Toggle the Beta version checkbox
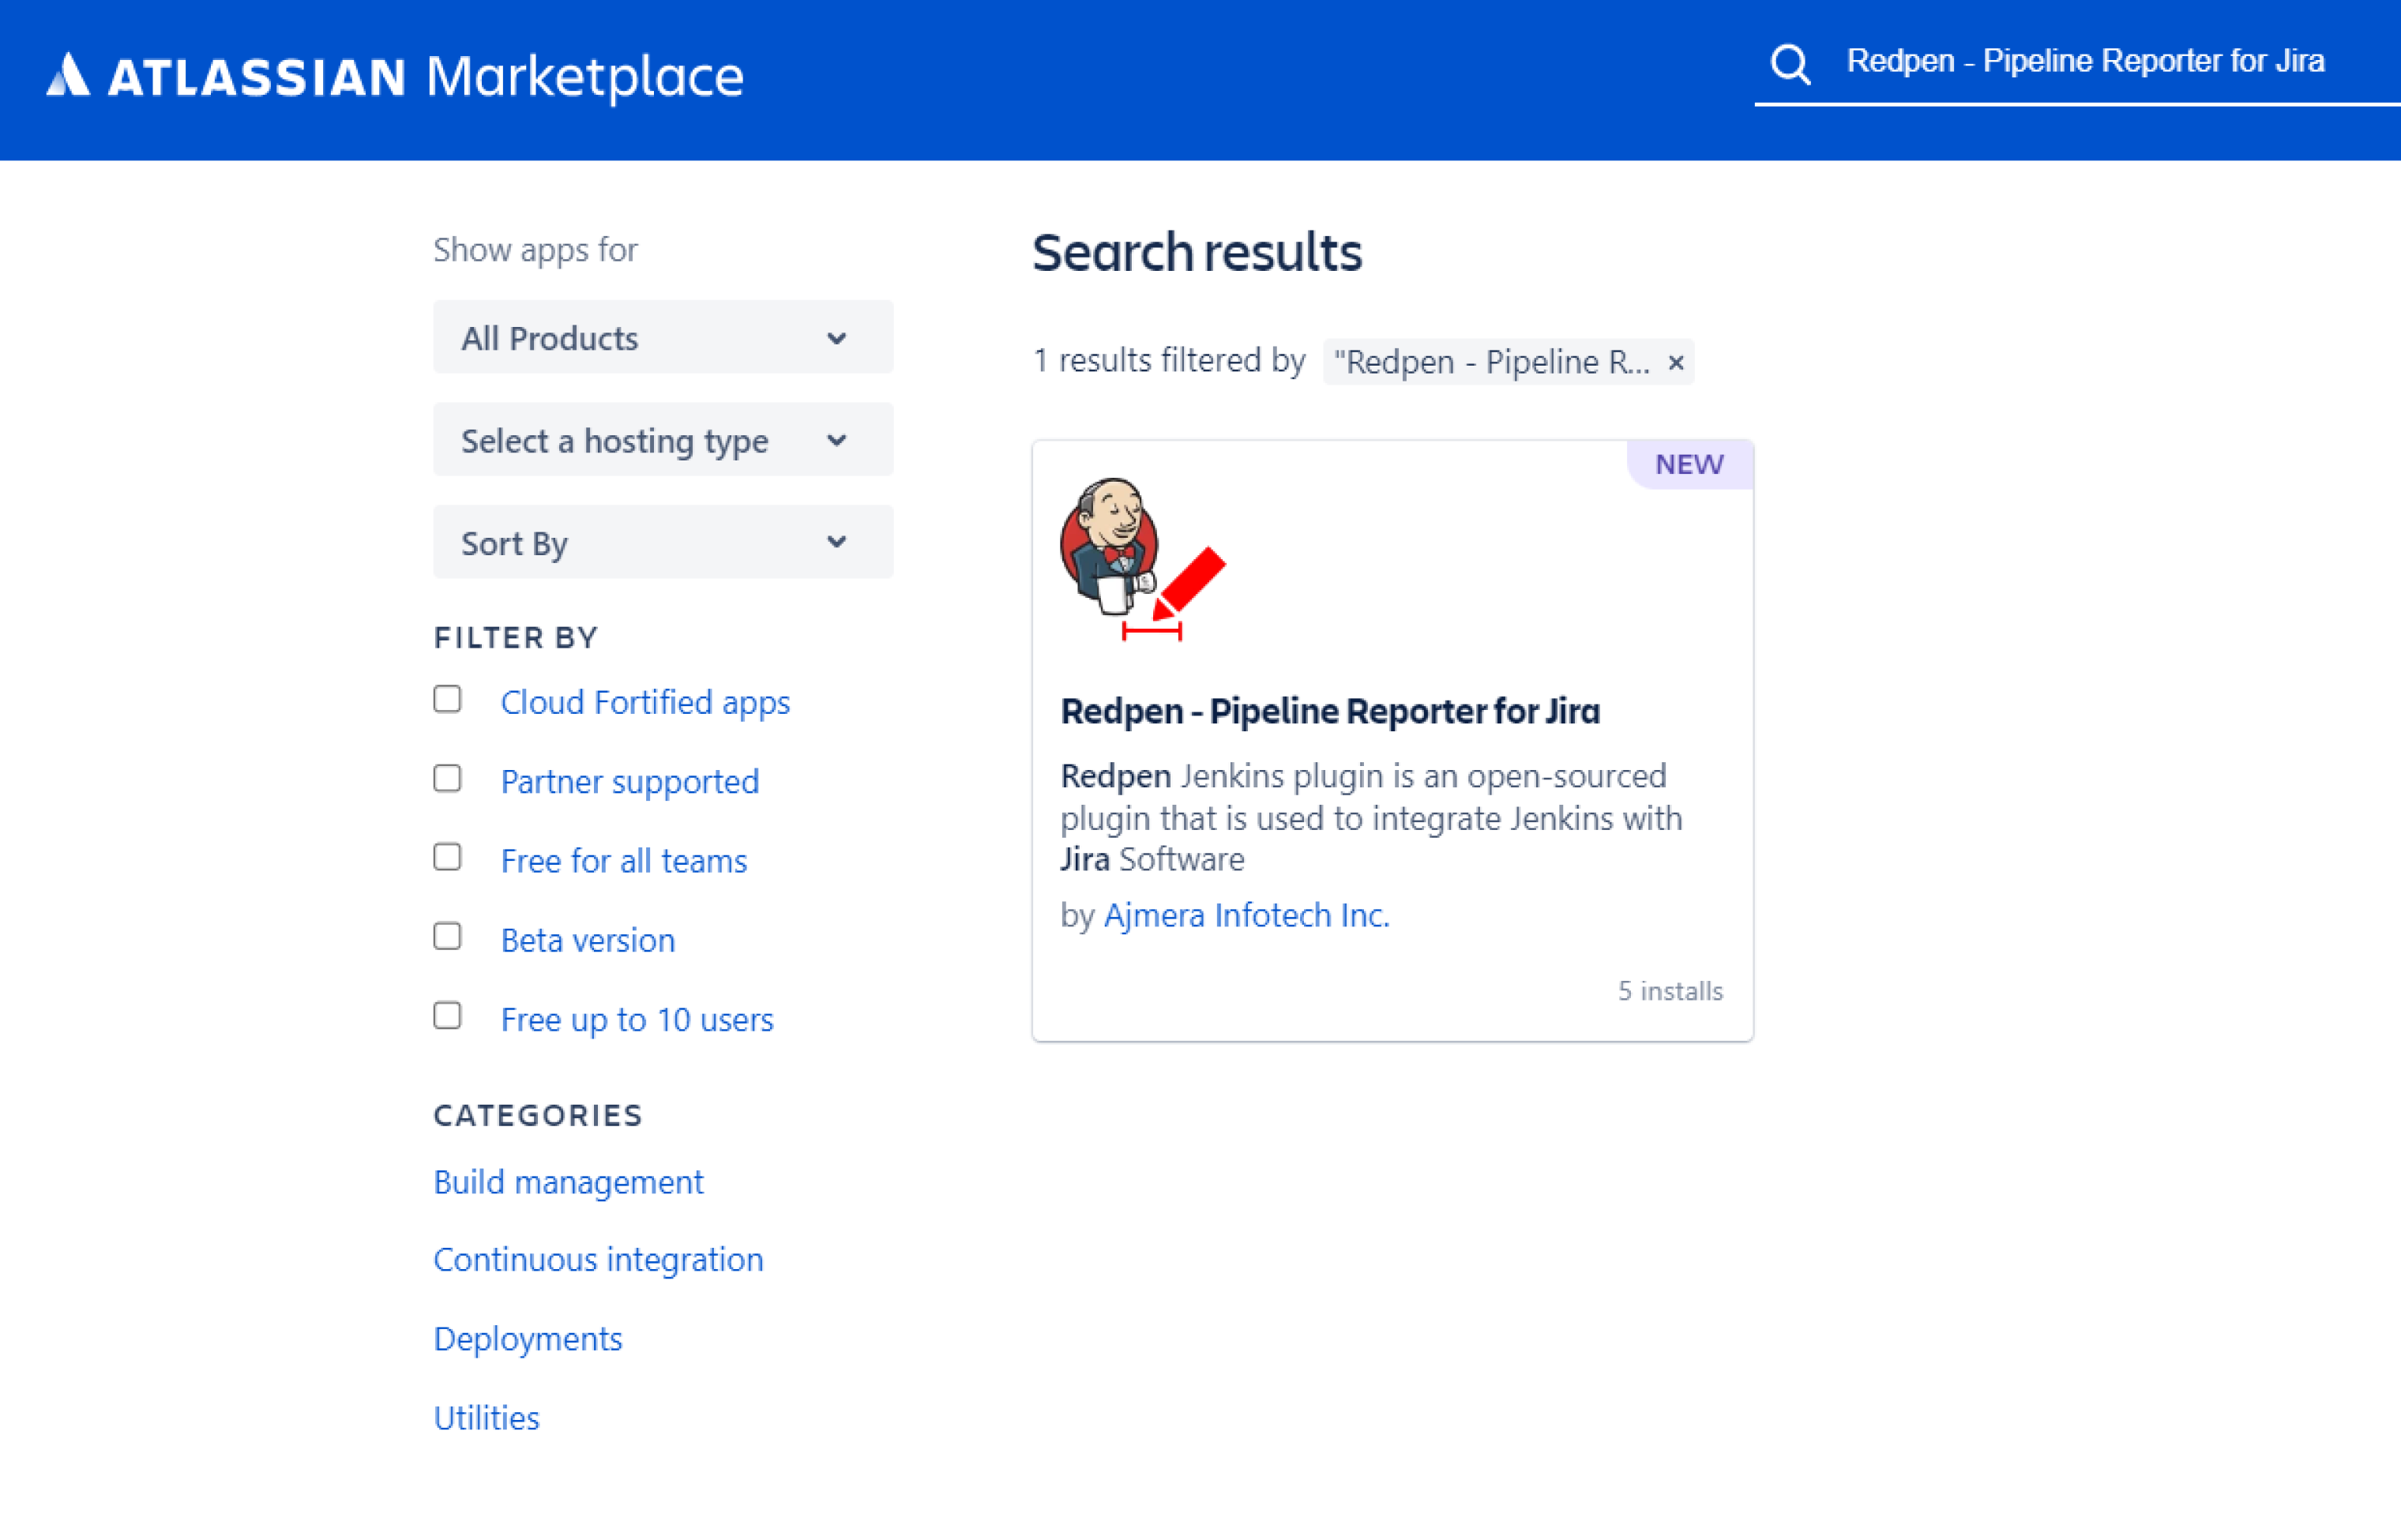Image resolution: width=2401 pixels, height=1540 pixels. coord(448,936)
